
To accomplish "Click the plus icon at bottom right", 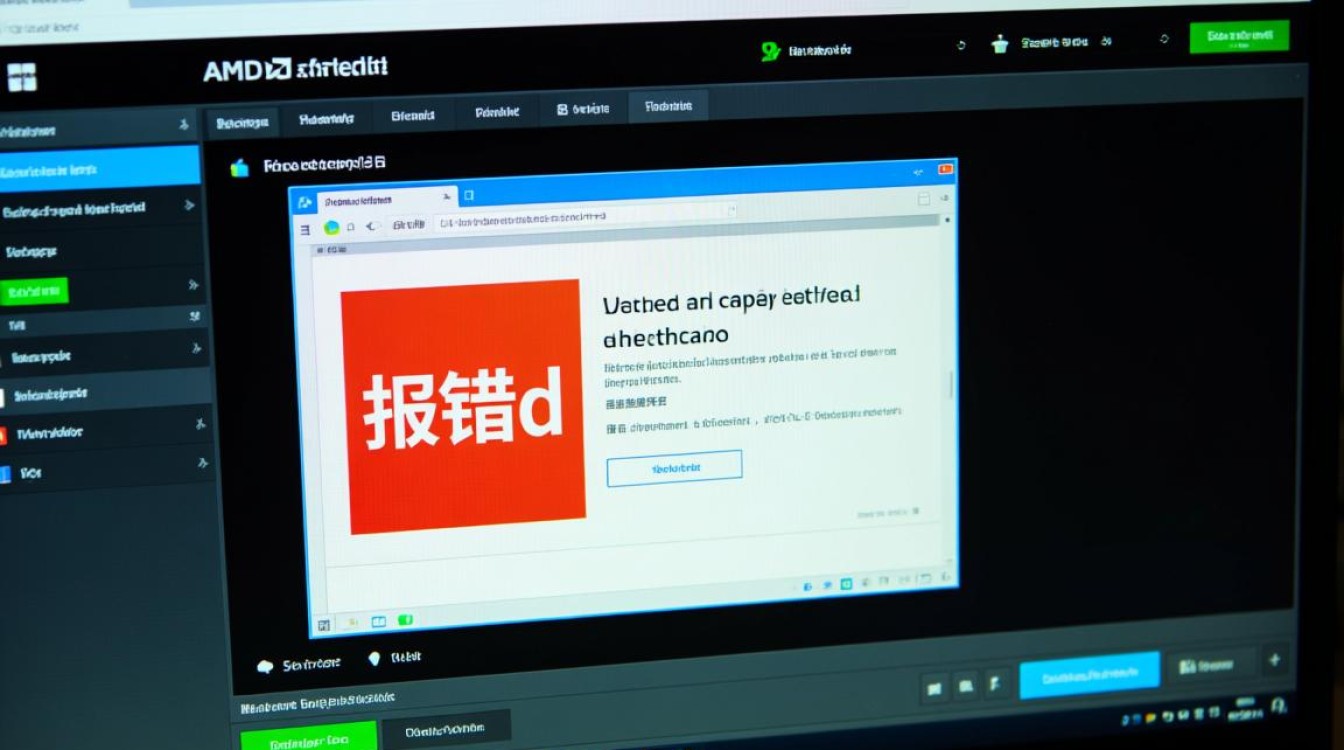I will (1274, 660).
